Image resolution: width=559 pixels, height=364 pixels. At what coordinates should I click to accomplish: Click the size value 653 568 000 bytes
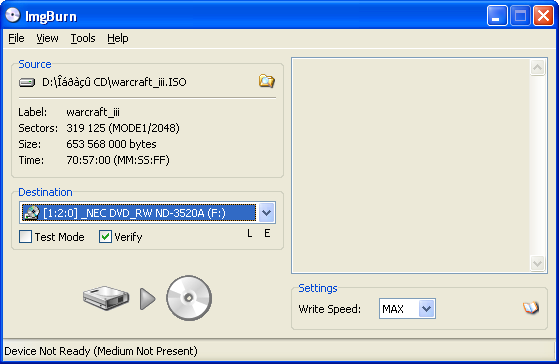coord(111,144)
